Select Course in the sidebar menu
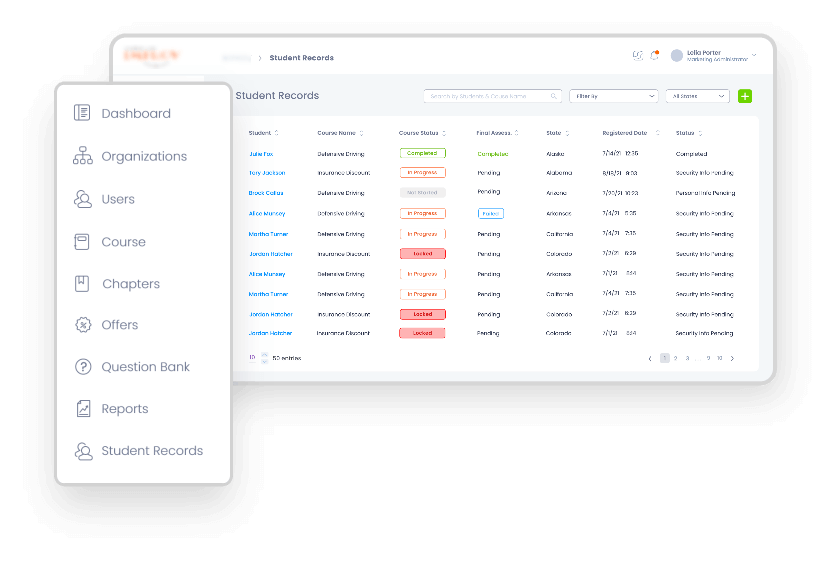834x563 pixels. [123, 242]
